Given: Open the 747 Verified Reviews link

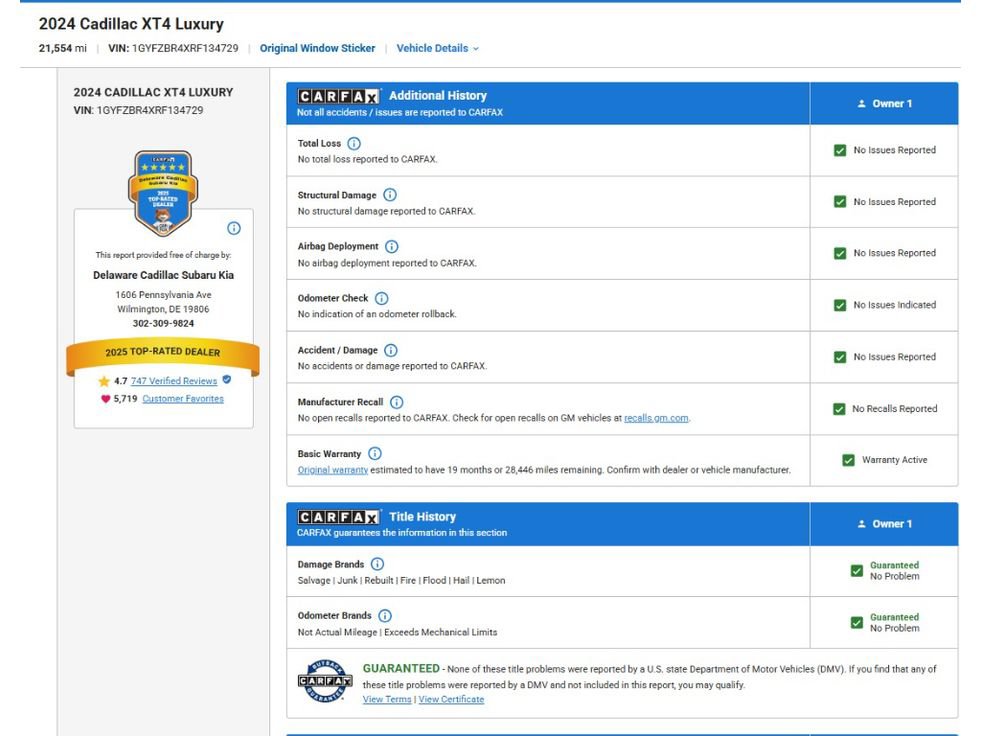Looking at the screenshot, I should [173, 381].
